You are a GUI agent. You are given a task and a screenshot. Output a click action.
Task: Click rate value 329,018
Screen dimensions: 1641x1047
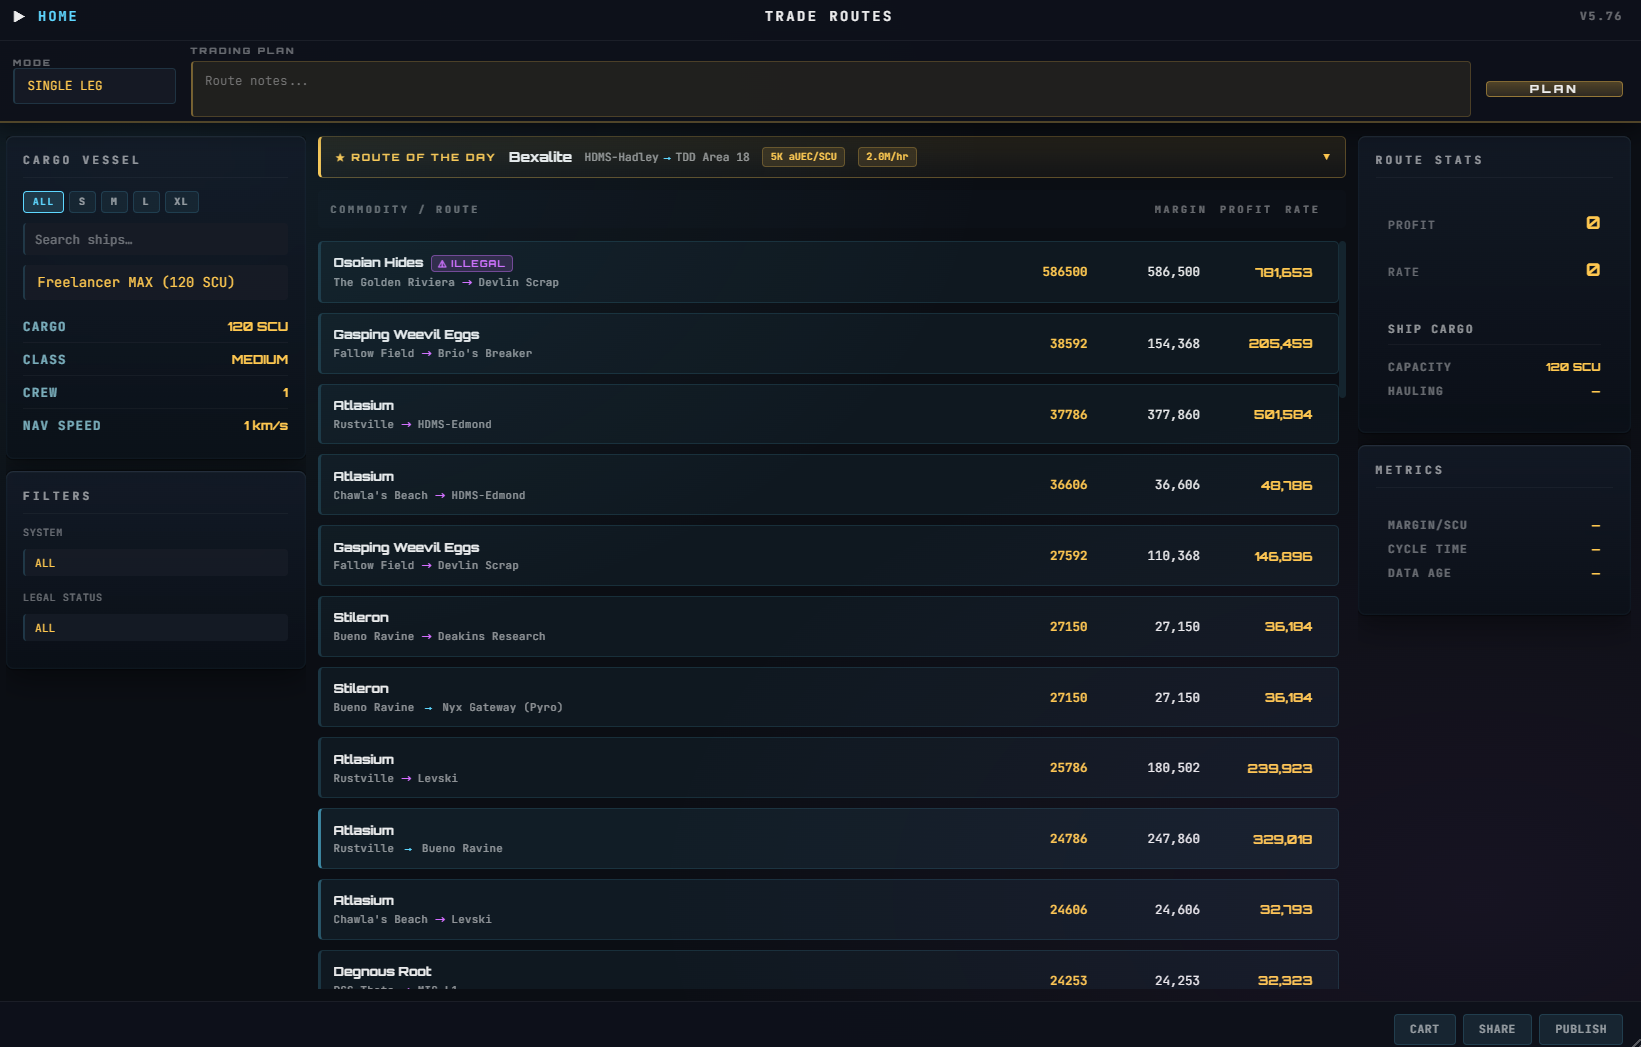tap(1283, 839)
